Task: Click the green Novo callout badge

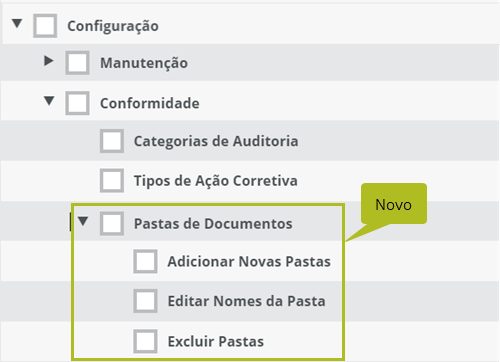Action: click(394, 204)
